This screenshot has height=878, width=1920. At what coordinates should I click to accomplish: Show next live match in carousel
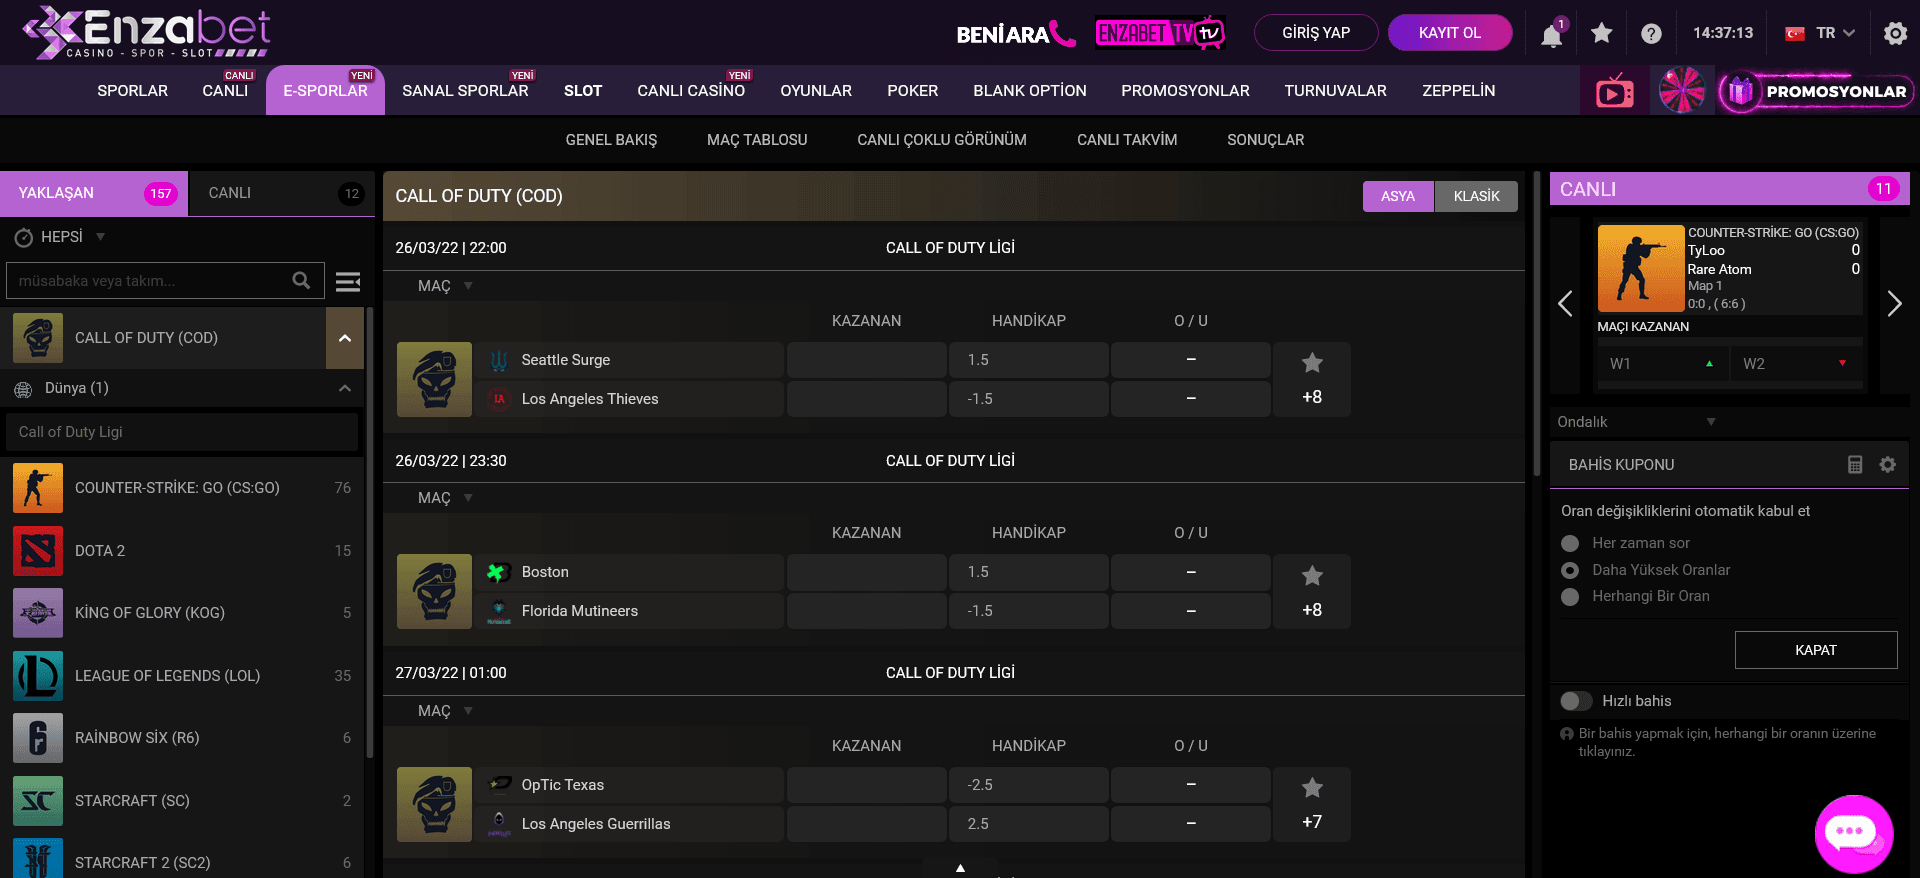click(1894, 304)
